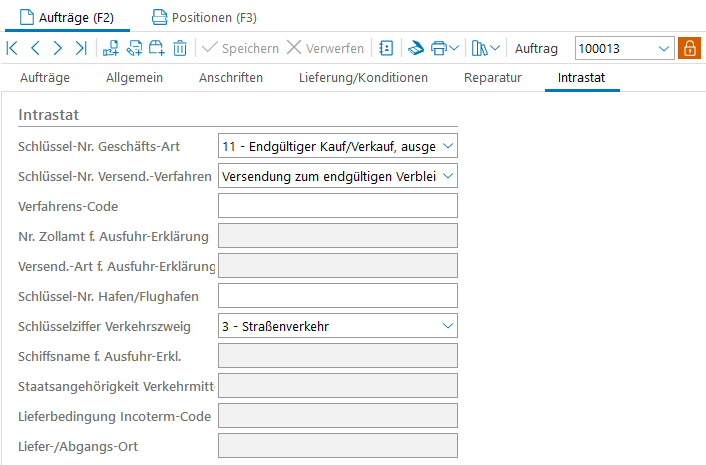Image resolution: width=706 pixels, height=465 pixels.
Task: Click the orange lock icon
Action: pyautogui.click(x=689, y=48)
